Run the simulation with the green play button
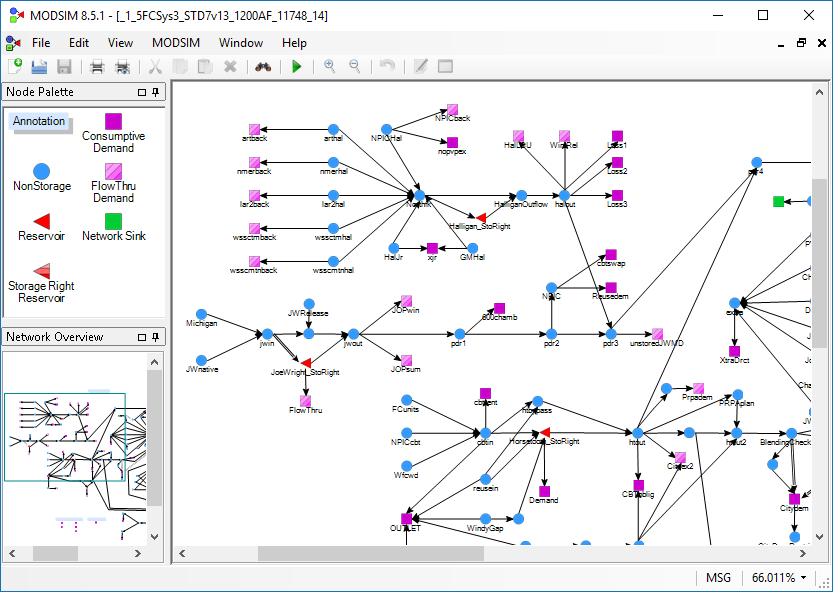The height and width of the screenshot is (592, 833). [x=296, y=67]
